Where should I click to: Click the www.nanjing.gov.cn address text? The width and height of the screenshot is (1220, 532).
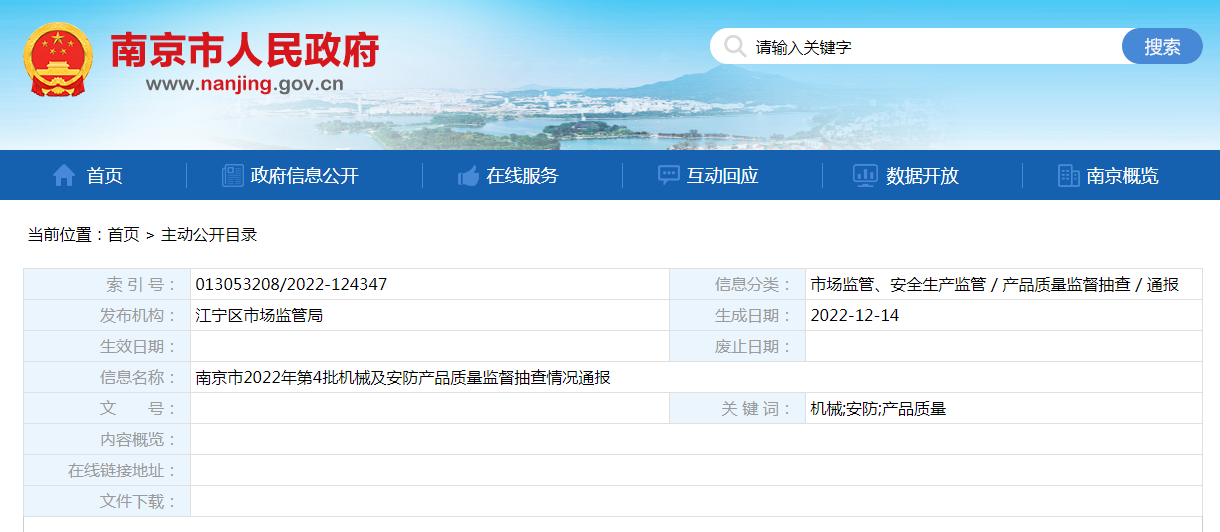pos(245,83)
